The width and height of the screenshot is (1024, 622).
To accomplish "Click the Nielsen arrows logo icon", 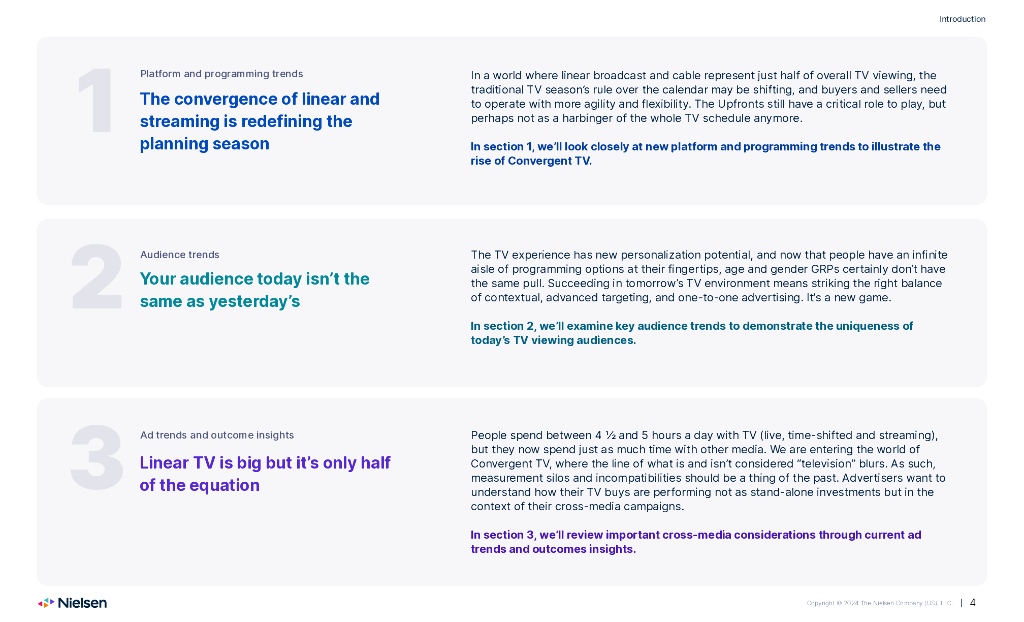I will tap(46, 603).
